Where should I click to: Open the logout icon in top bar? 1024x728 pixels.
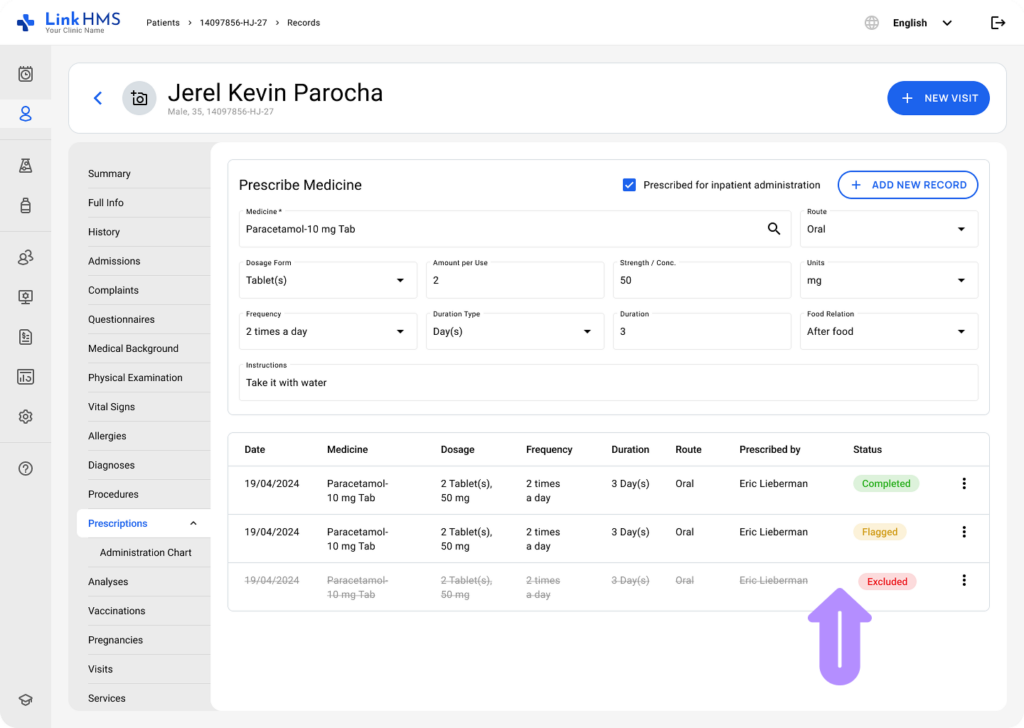[x=997, y=23]
